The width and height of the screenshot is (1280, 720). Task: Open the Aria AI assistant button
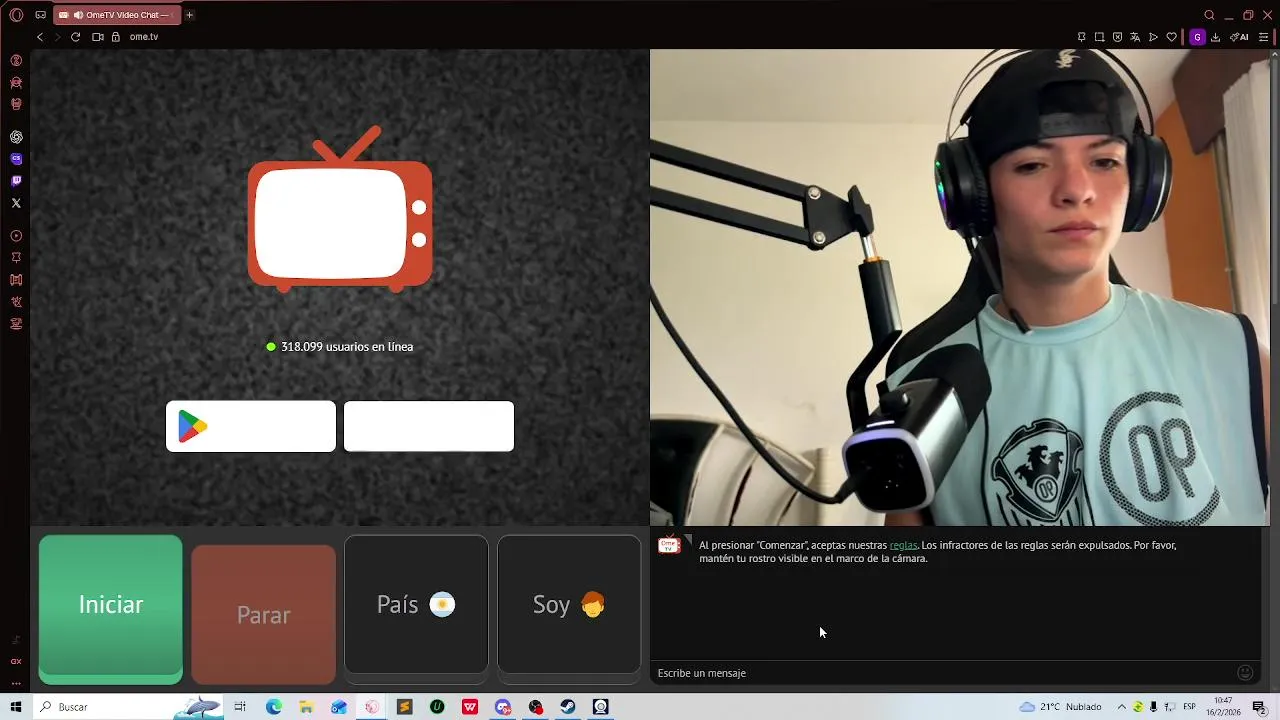point(1239,37)
